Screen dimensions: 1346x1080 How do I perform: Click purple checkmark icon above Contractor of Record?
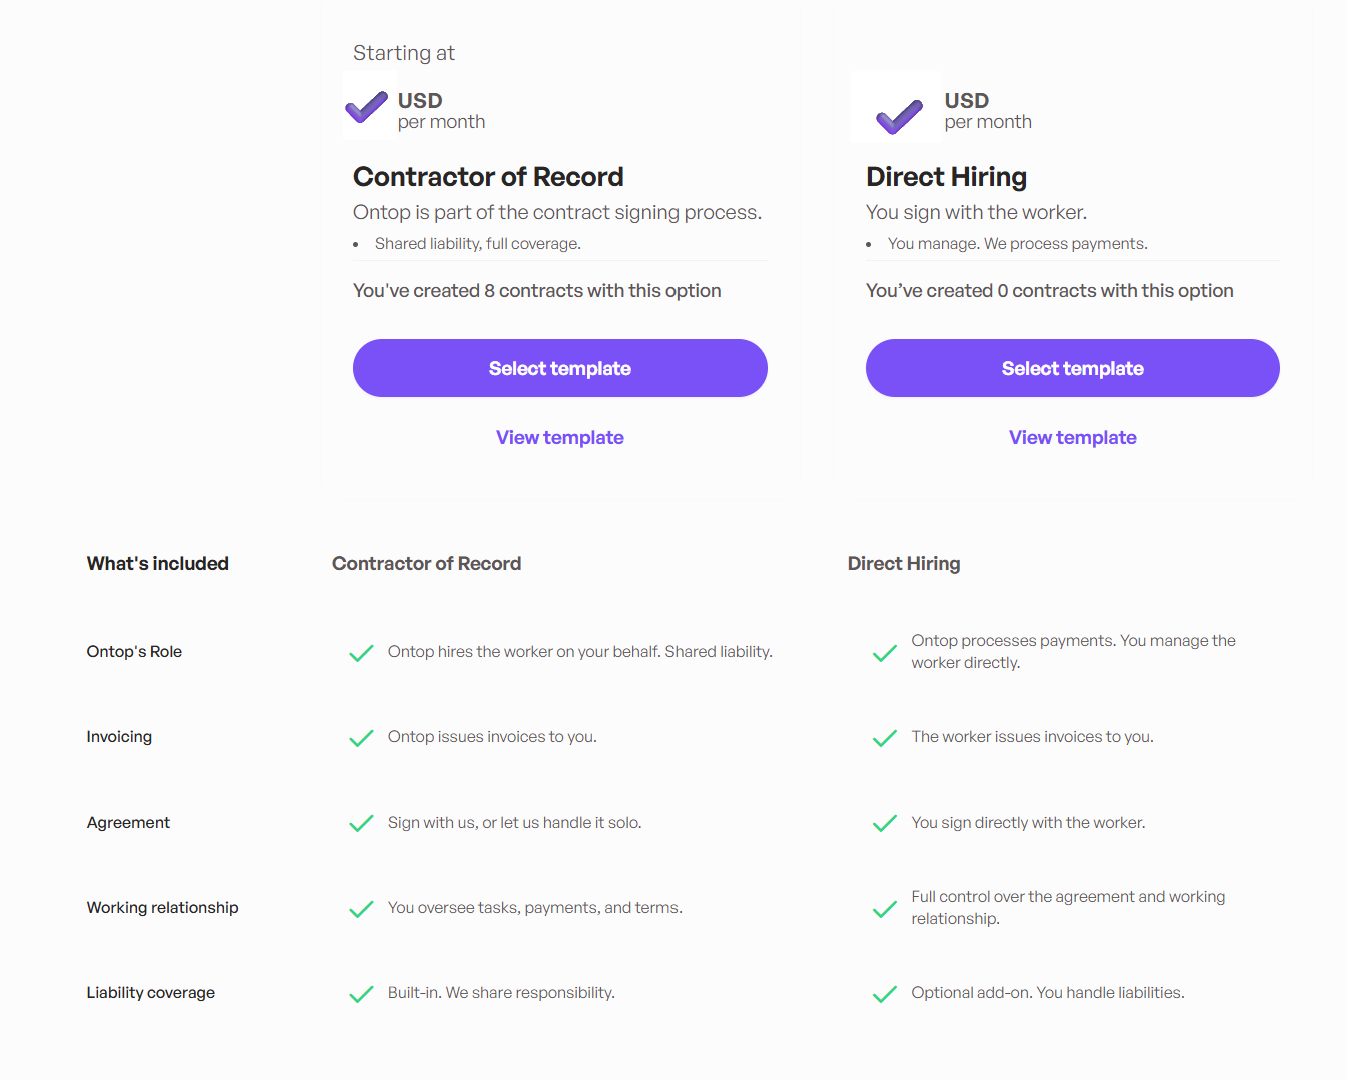pos(367,107)
